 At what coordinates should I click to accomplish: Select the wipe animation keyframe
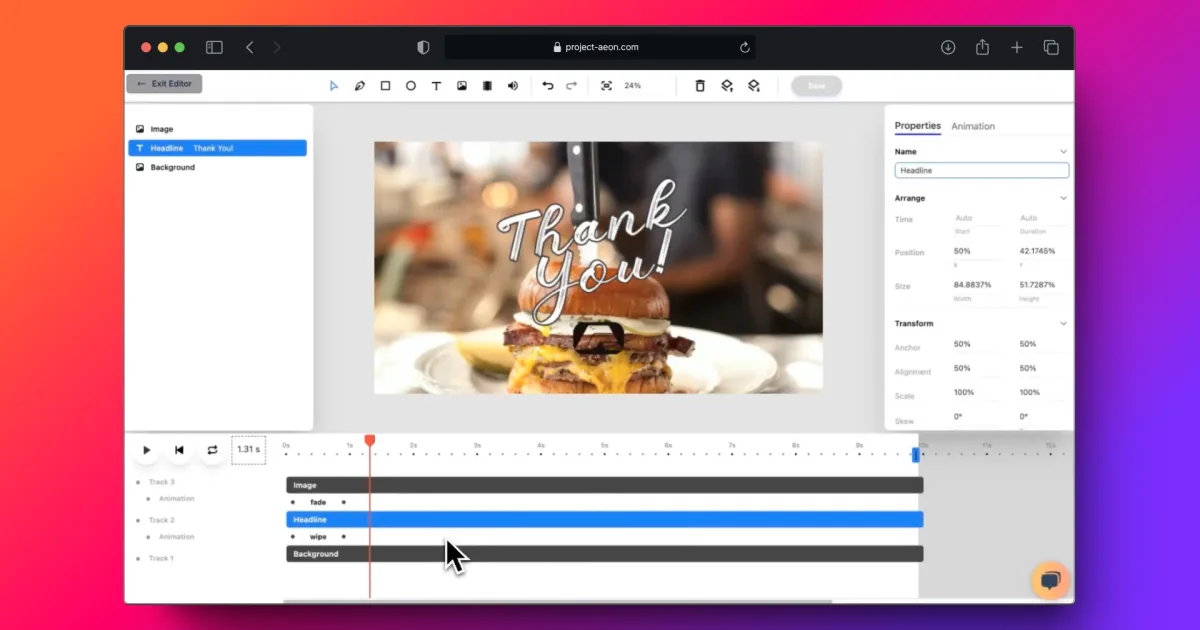318,537
